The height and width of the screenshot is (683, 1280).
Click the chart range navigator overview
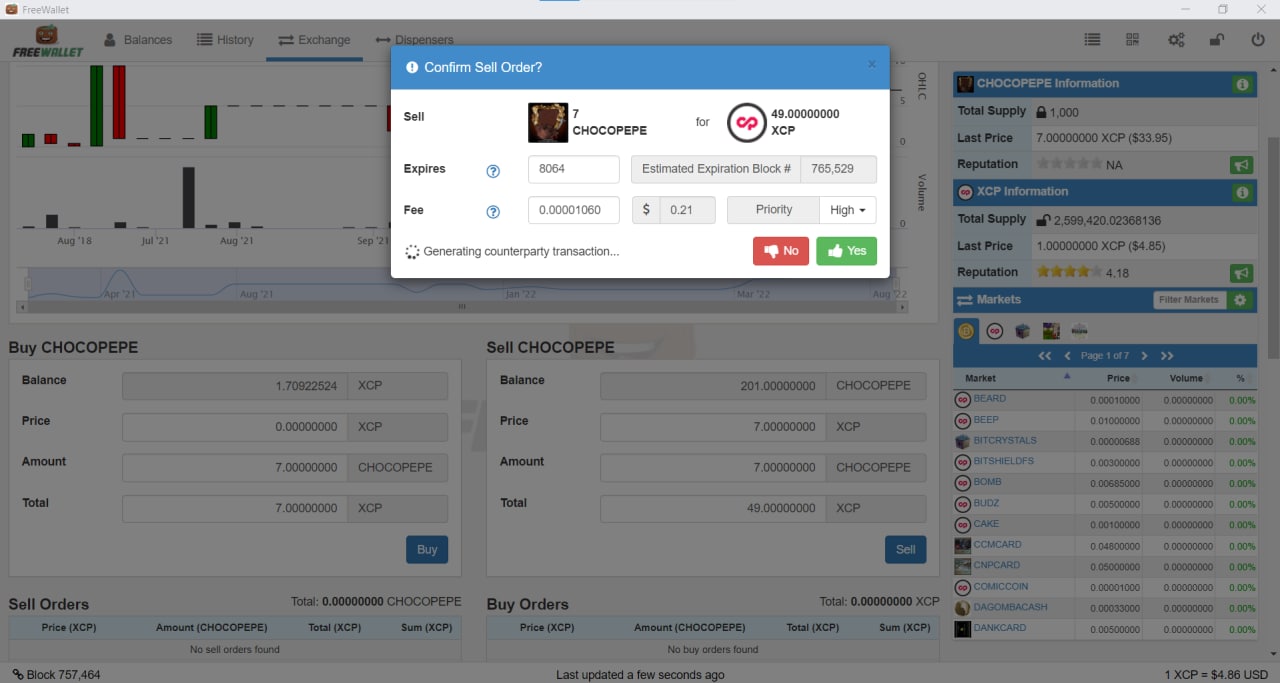[461, 283]
